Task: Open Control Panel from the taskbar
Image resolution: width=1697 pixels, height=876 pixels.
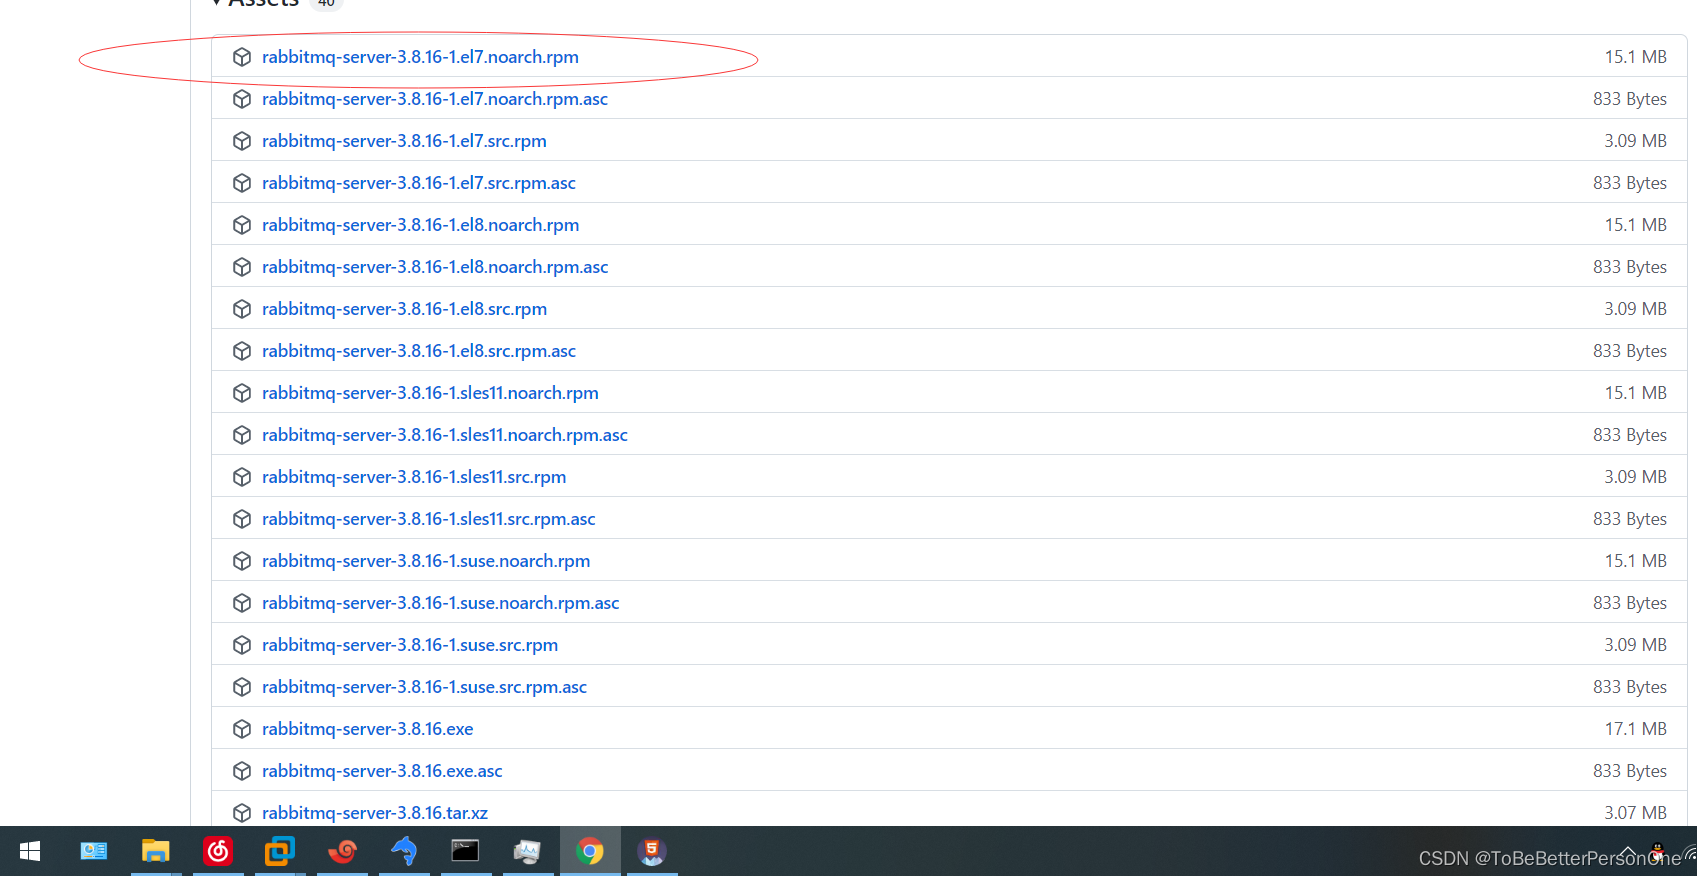Action: tap(94, 851)
